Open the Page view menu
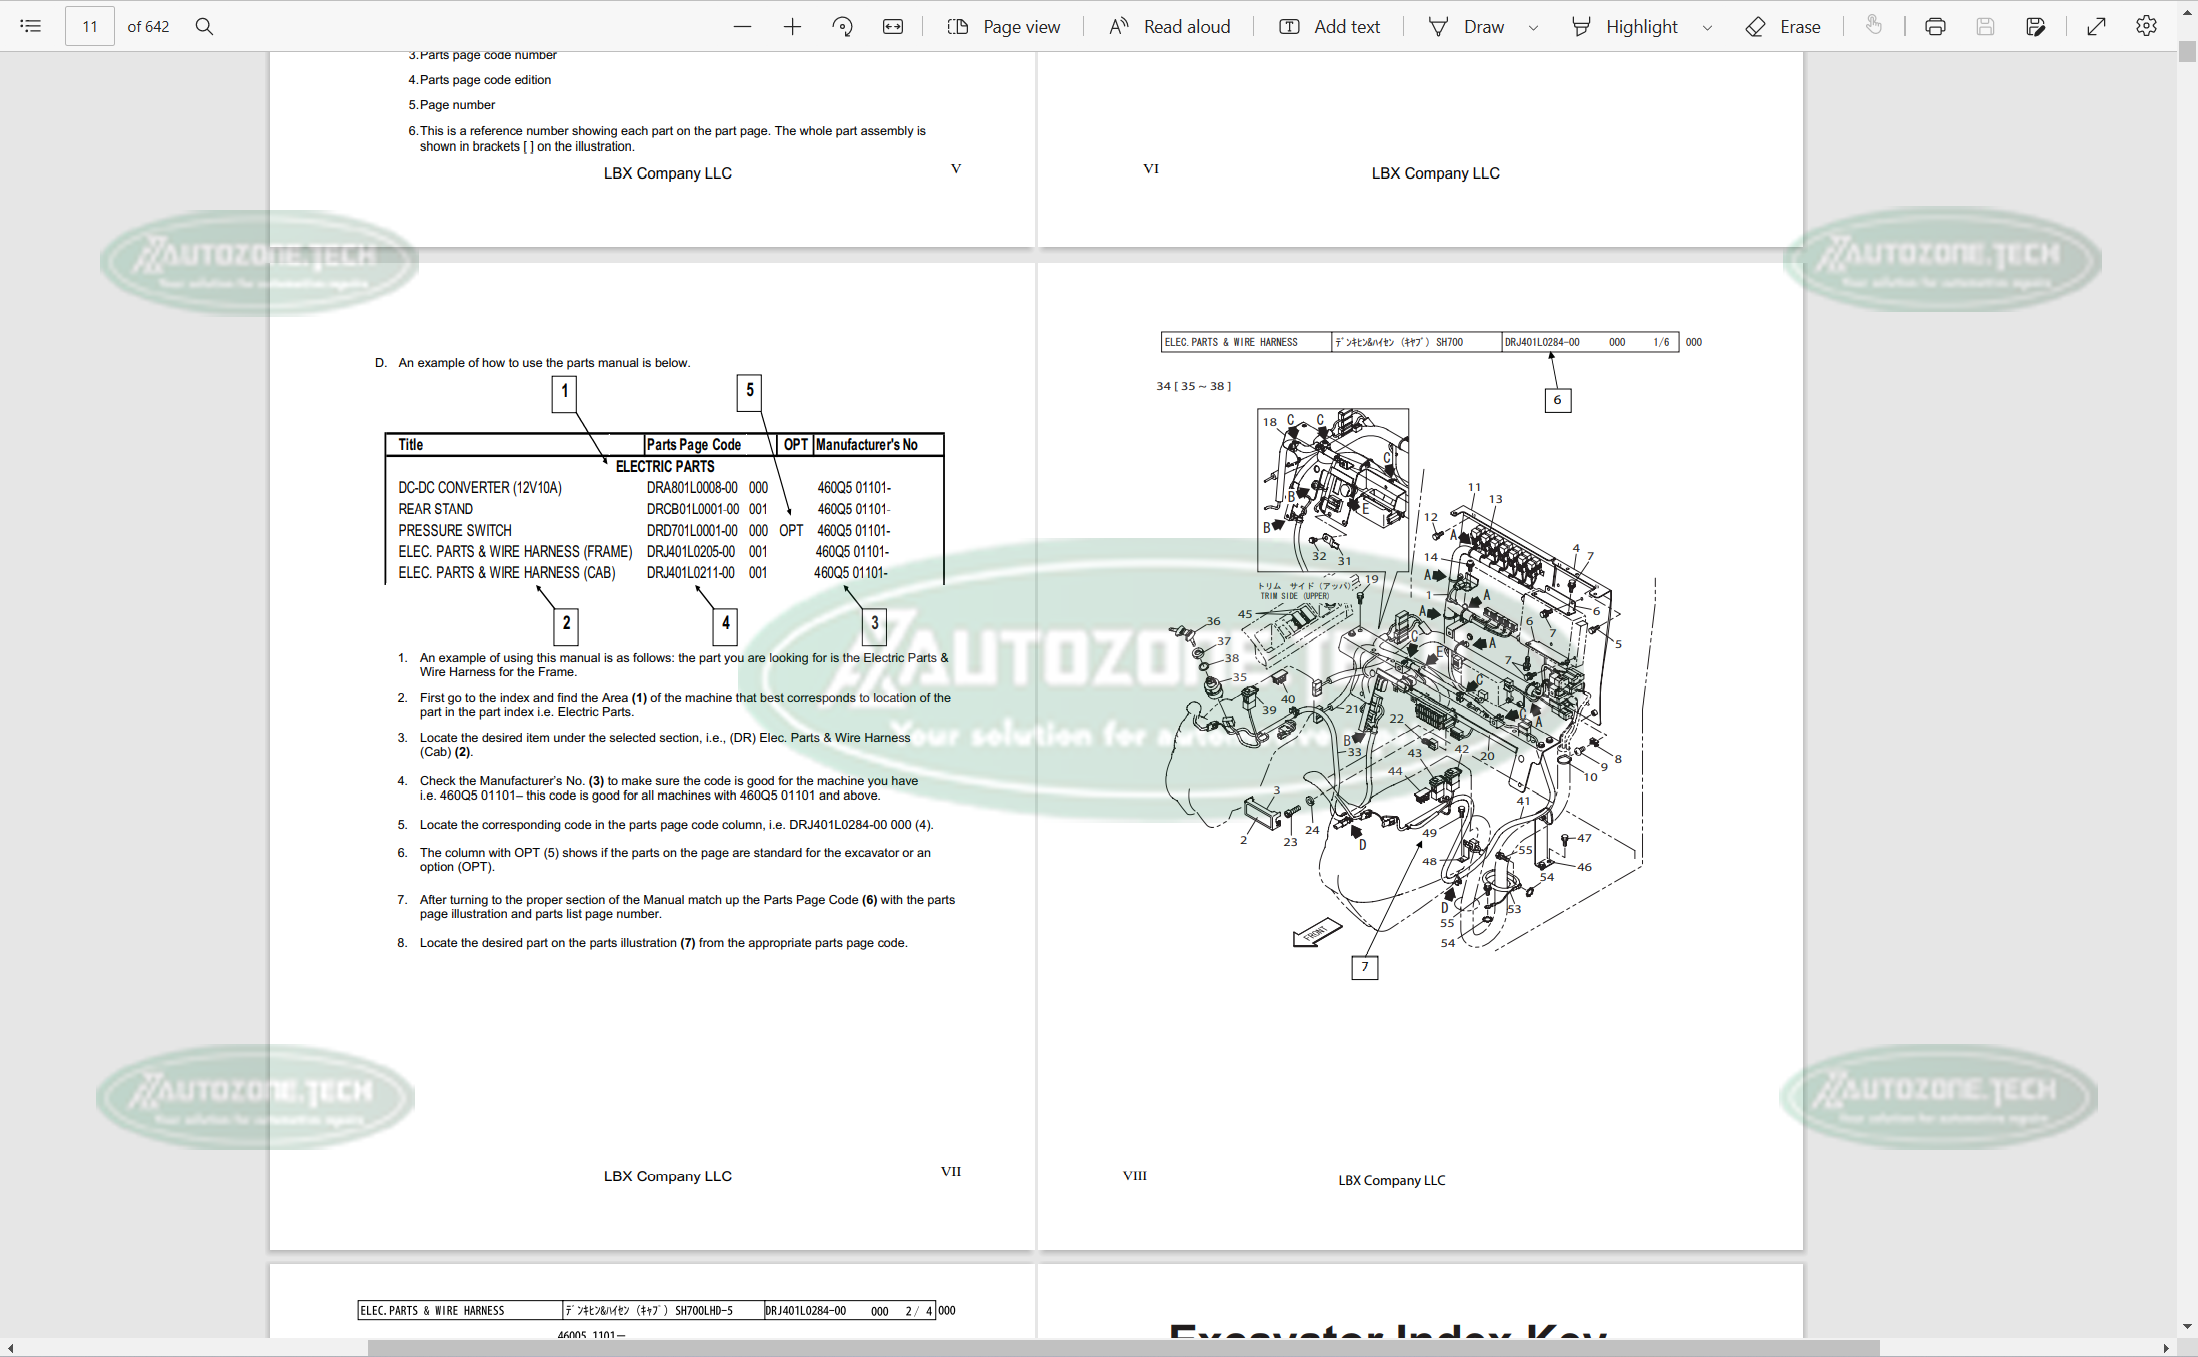The height and width of the screenshot is (1357, 2198). [1004, 27]
